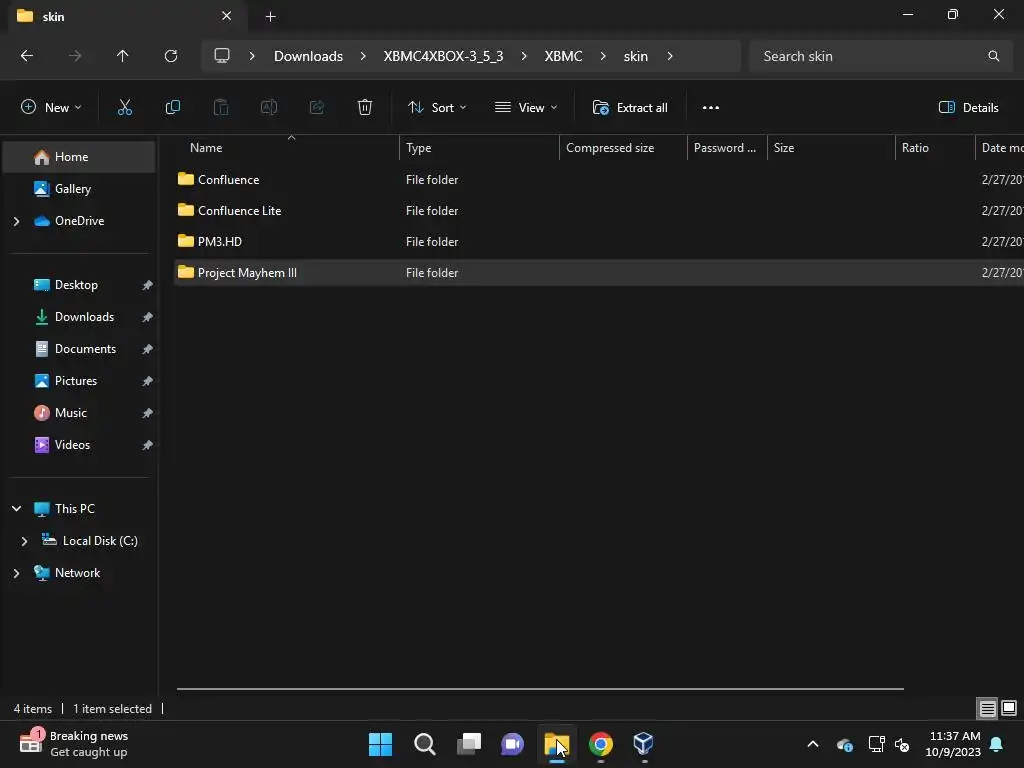Image resolution: width=1024 pixels, height=768 pixels.
Task: Click the PC monitor icon in address bar
Action: (222, 56)
